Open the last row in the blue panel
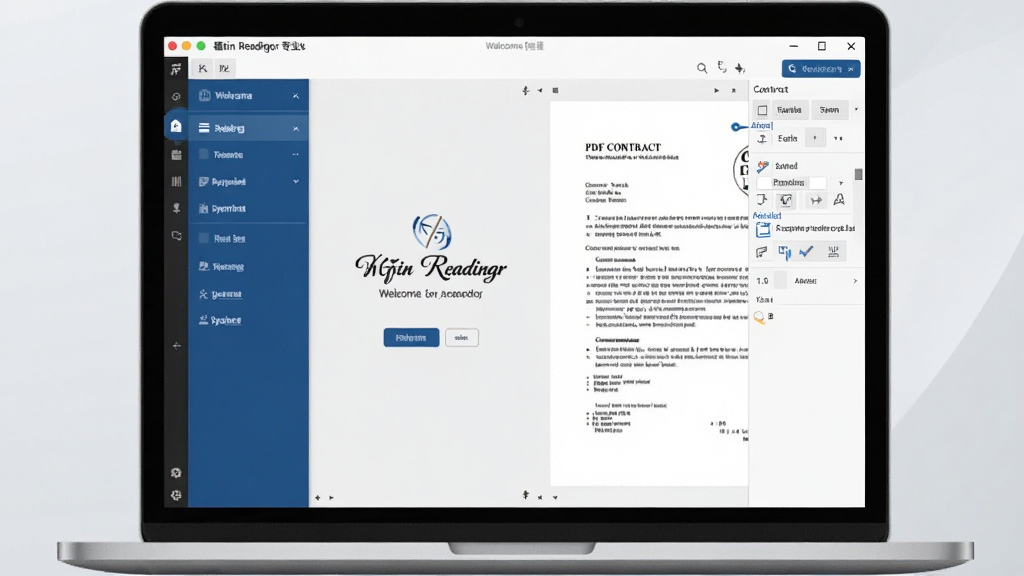This screenshot has width=1024, height=576. coord(248,320)
